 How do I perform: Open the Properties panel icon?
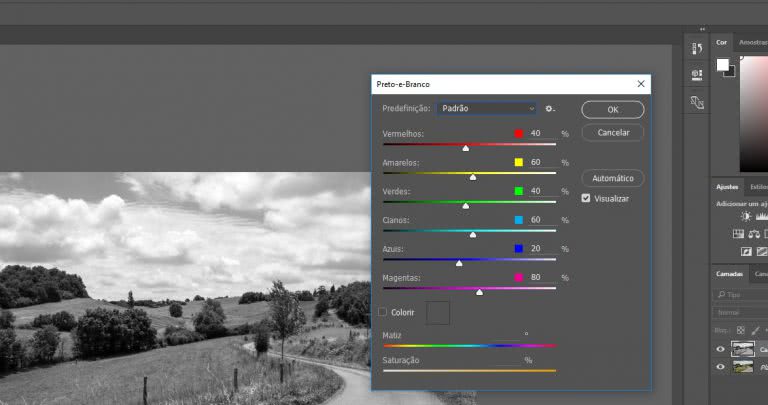[x=696, y=75]
